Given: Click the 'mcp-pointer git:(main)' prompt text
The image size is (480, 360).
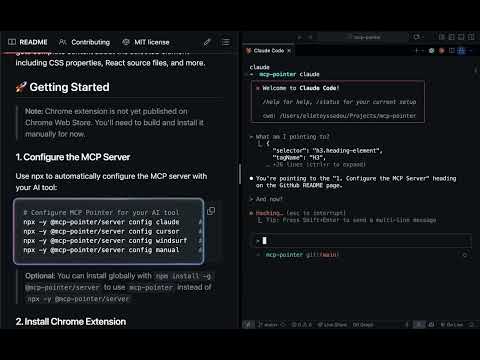Looking at the screenshot, I should click(301, 255).
